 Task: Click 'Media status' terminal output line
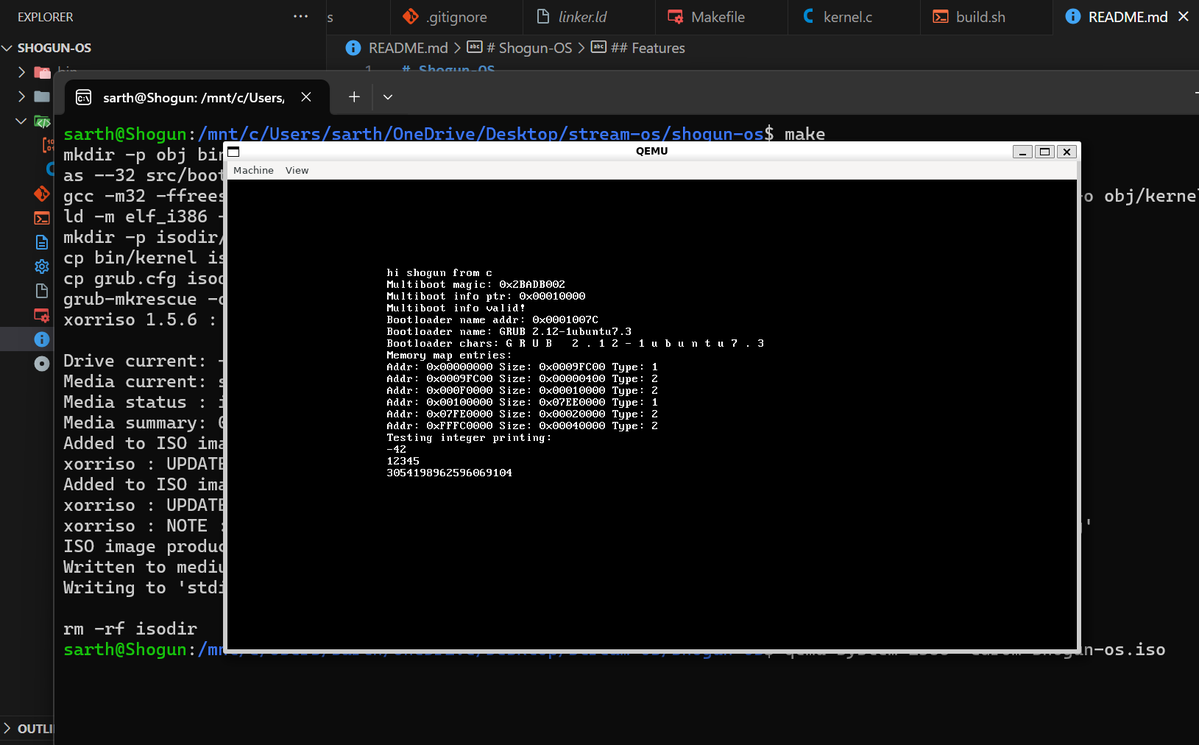tap(144, 402)
